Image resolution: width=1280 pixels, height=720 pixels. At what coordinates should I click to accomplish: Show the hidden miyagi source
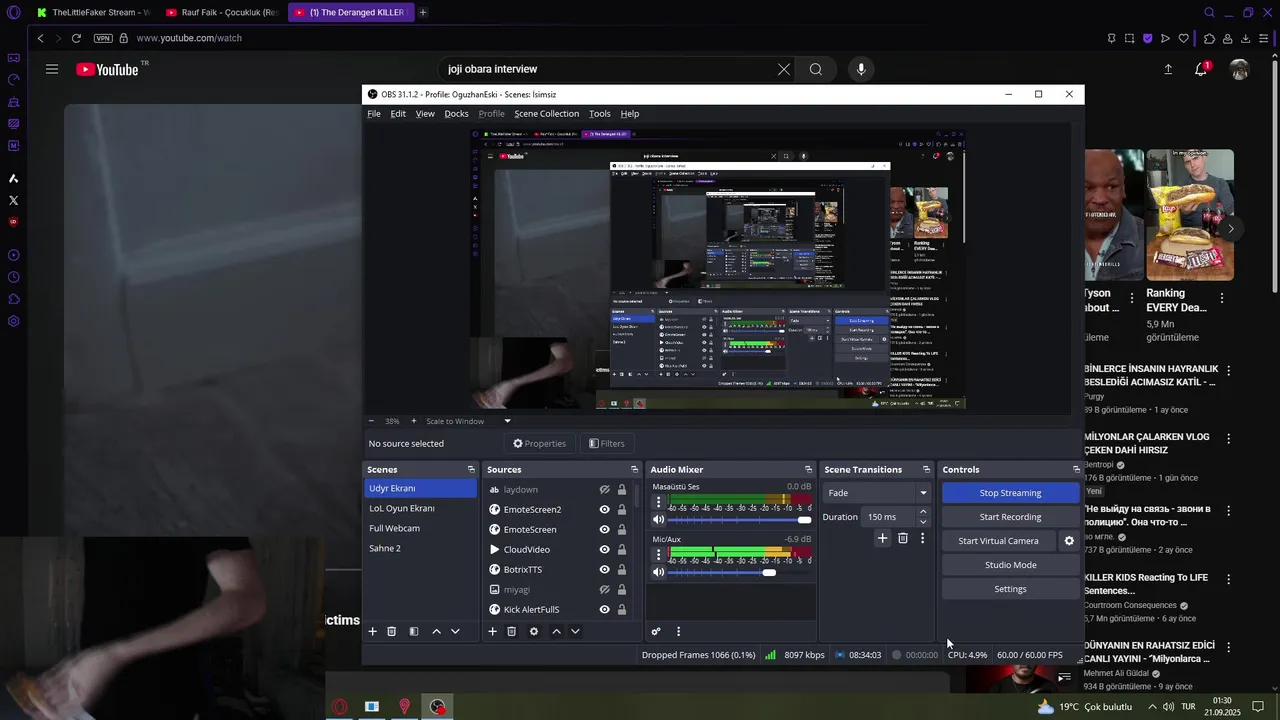(604, 590)
